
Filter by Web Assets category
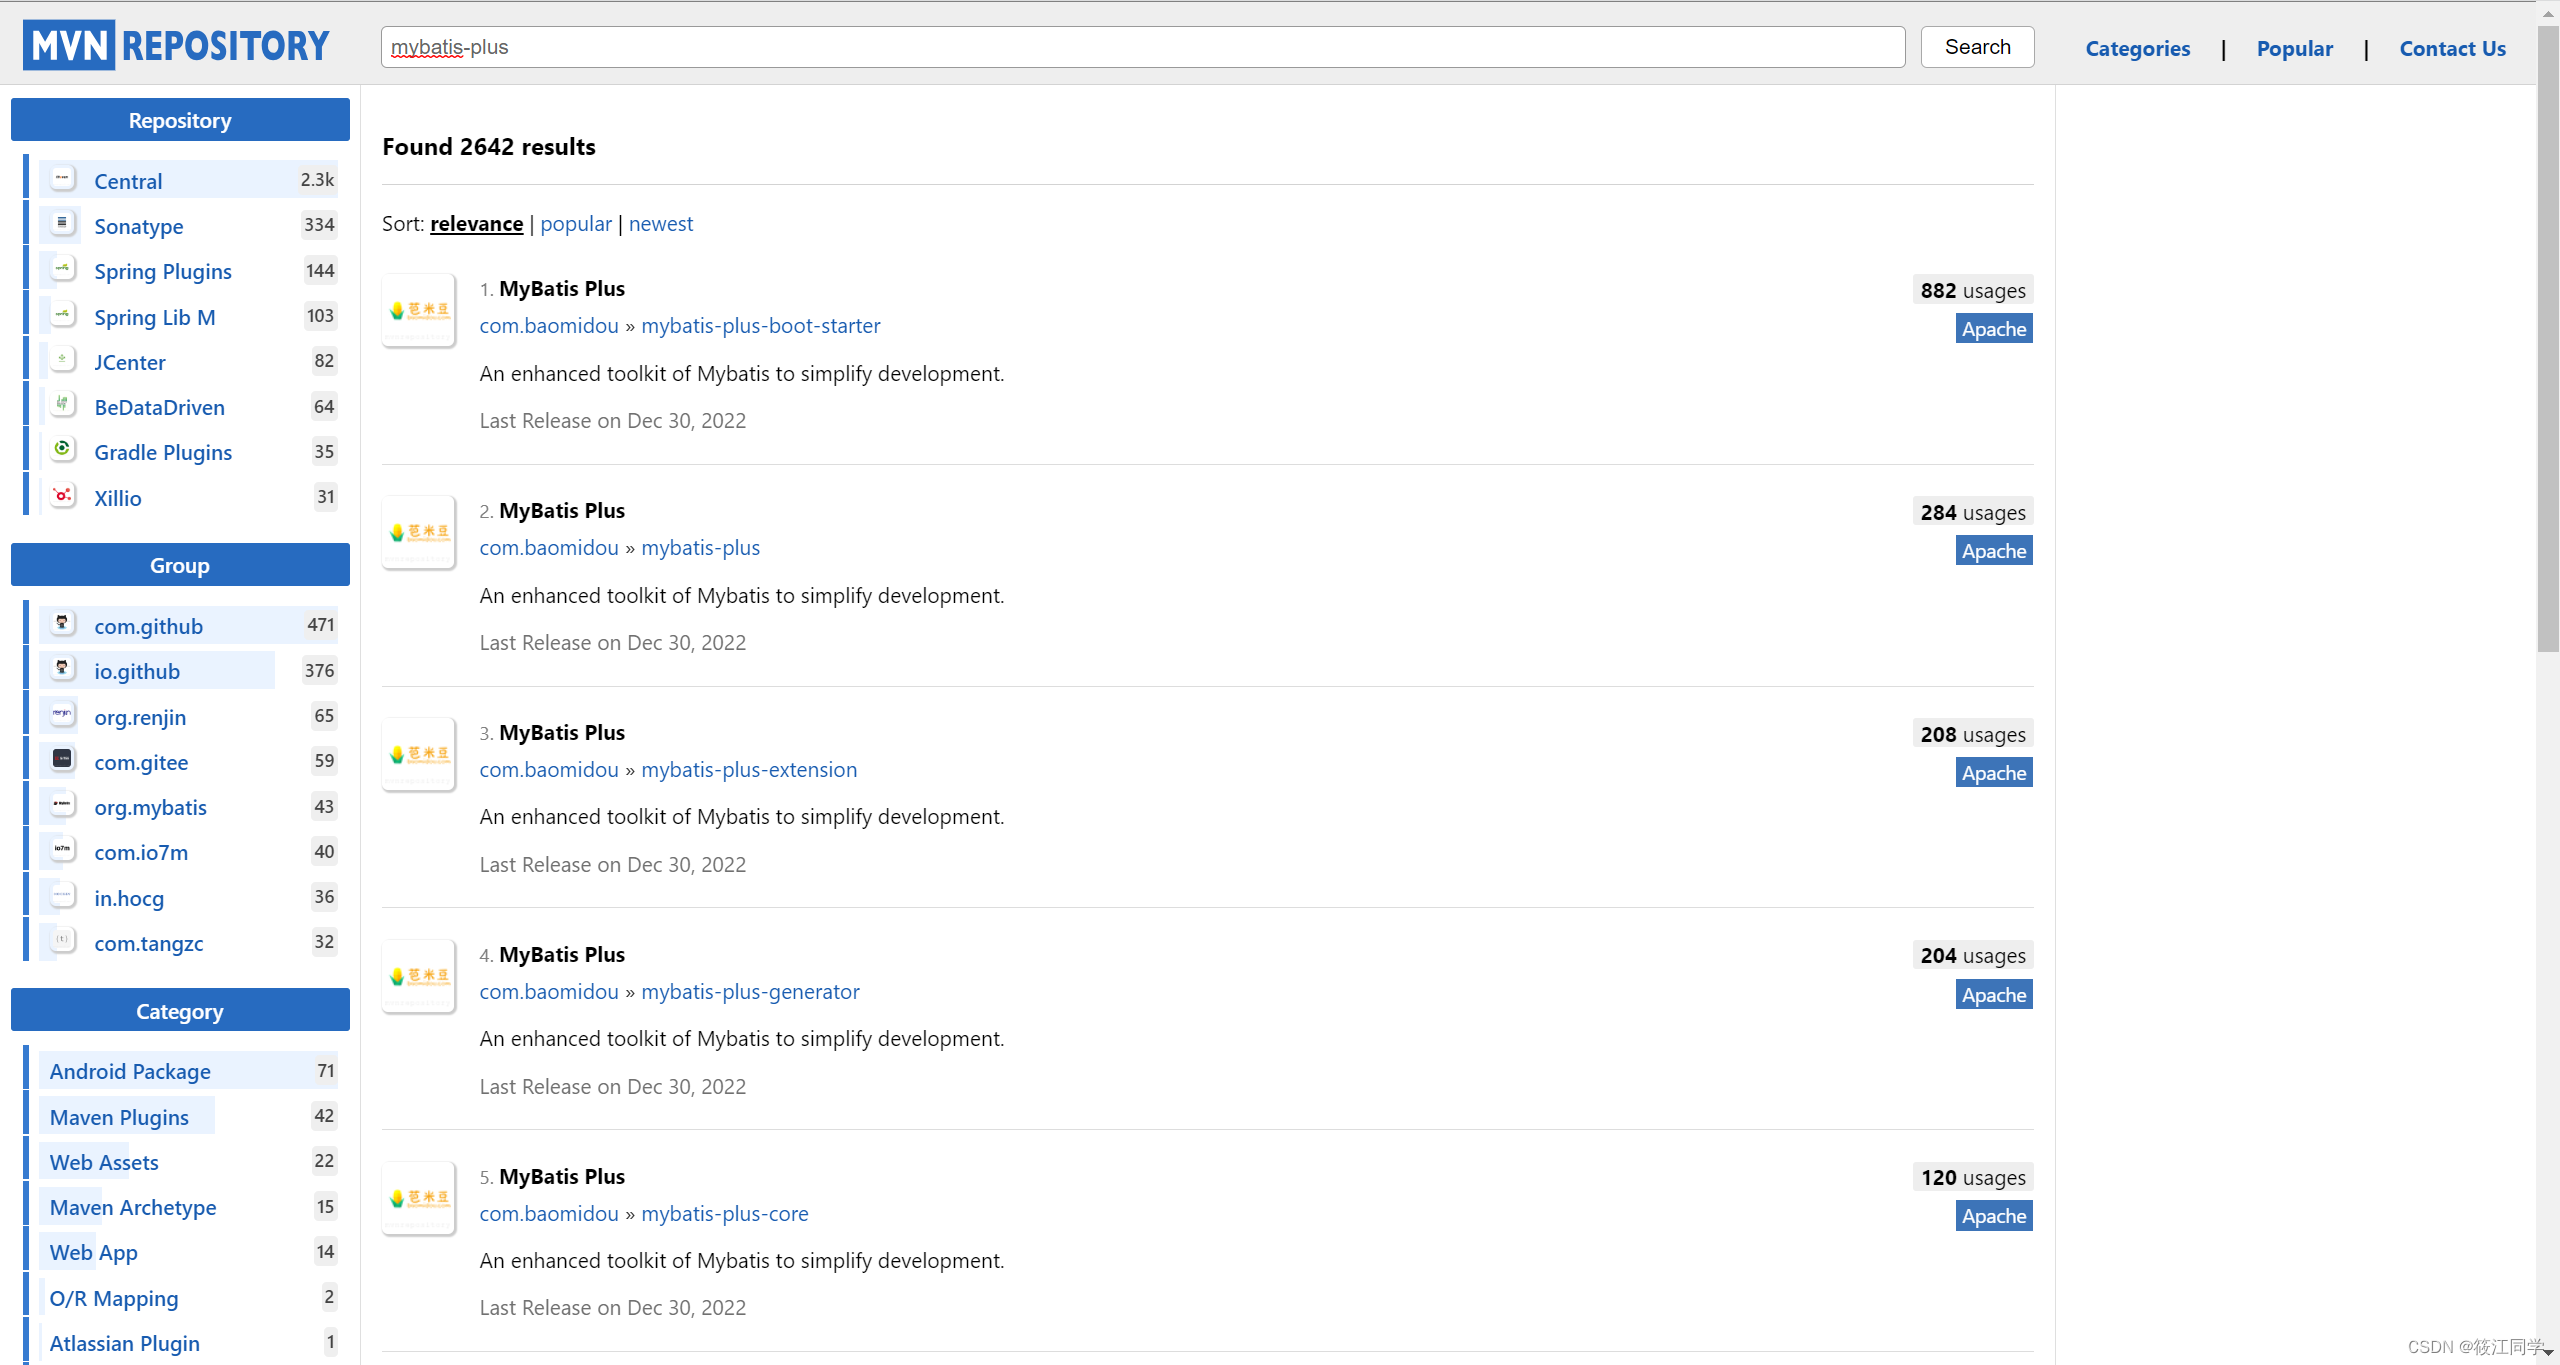(x=104, y=1162)
